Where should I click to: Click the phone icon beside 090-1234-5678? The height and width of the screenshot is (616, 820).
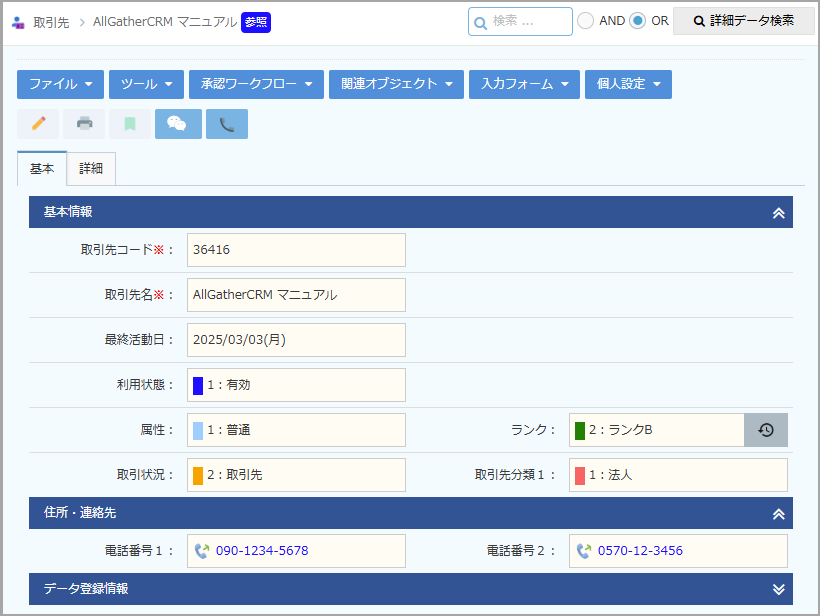202,551
